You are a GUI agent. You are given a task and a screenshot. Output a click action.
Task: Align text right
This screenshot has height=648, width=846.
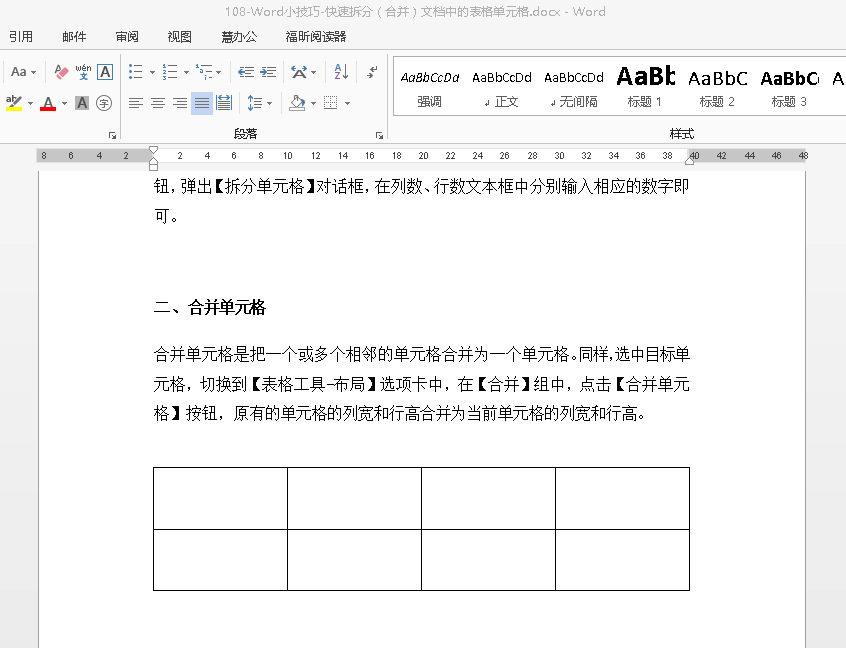click(180, 103)
